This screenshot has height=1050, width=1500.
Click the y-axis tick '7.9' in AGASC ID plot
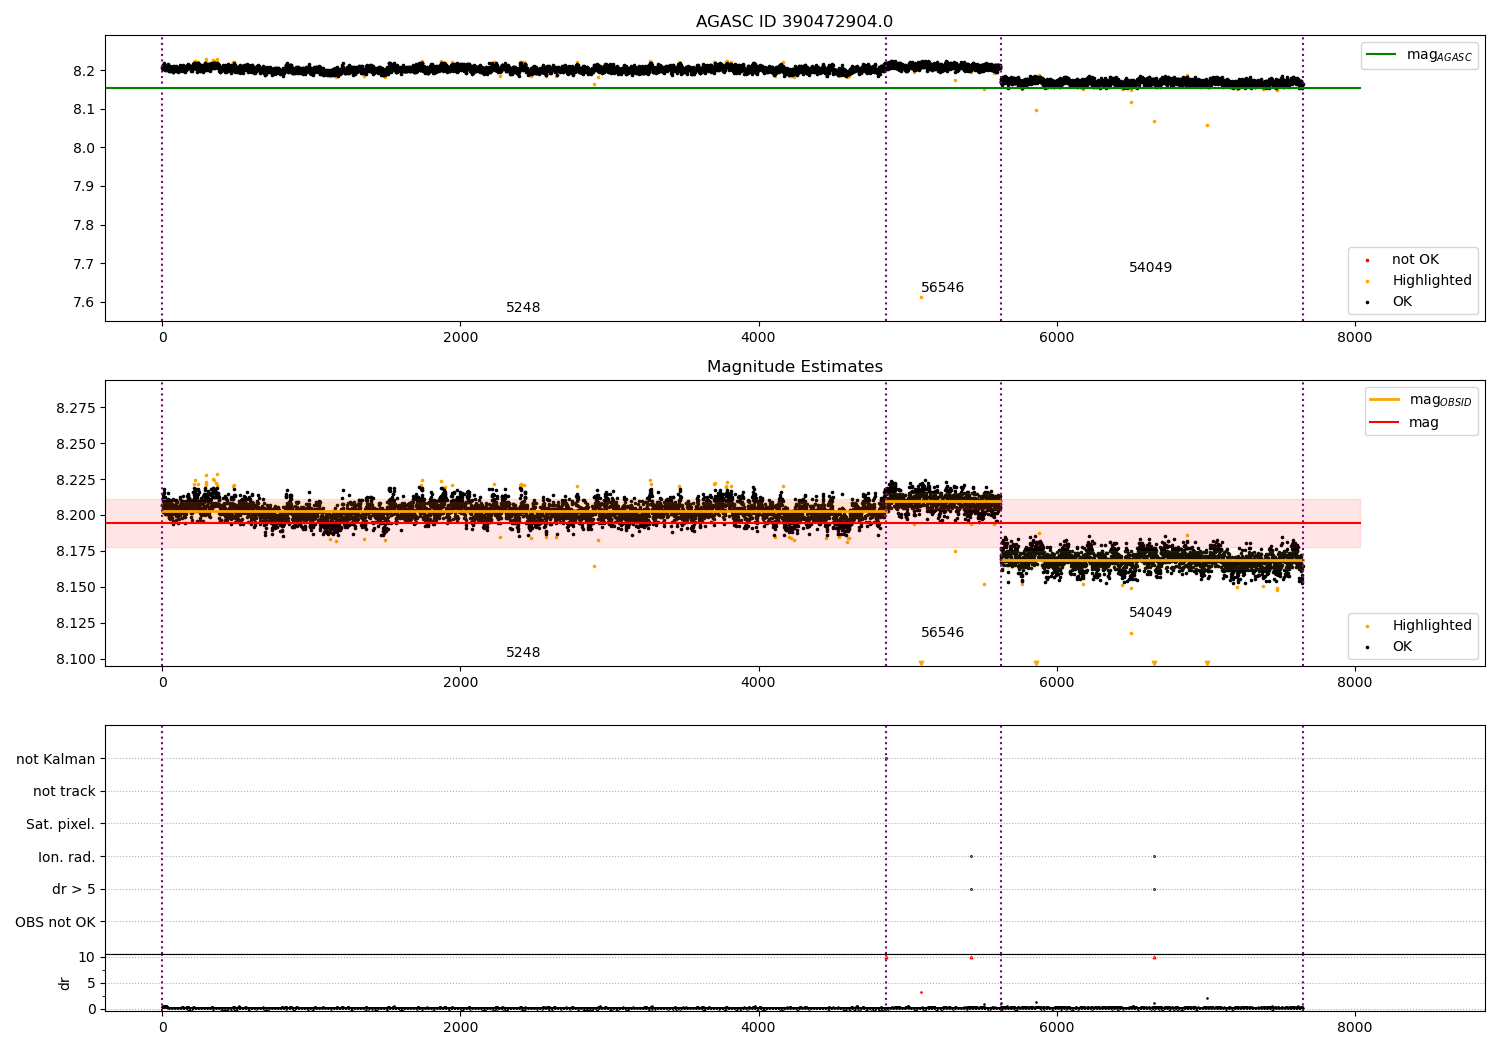pyautogui.click(x=83, y=187)
